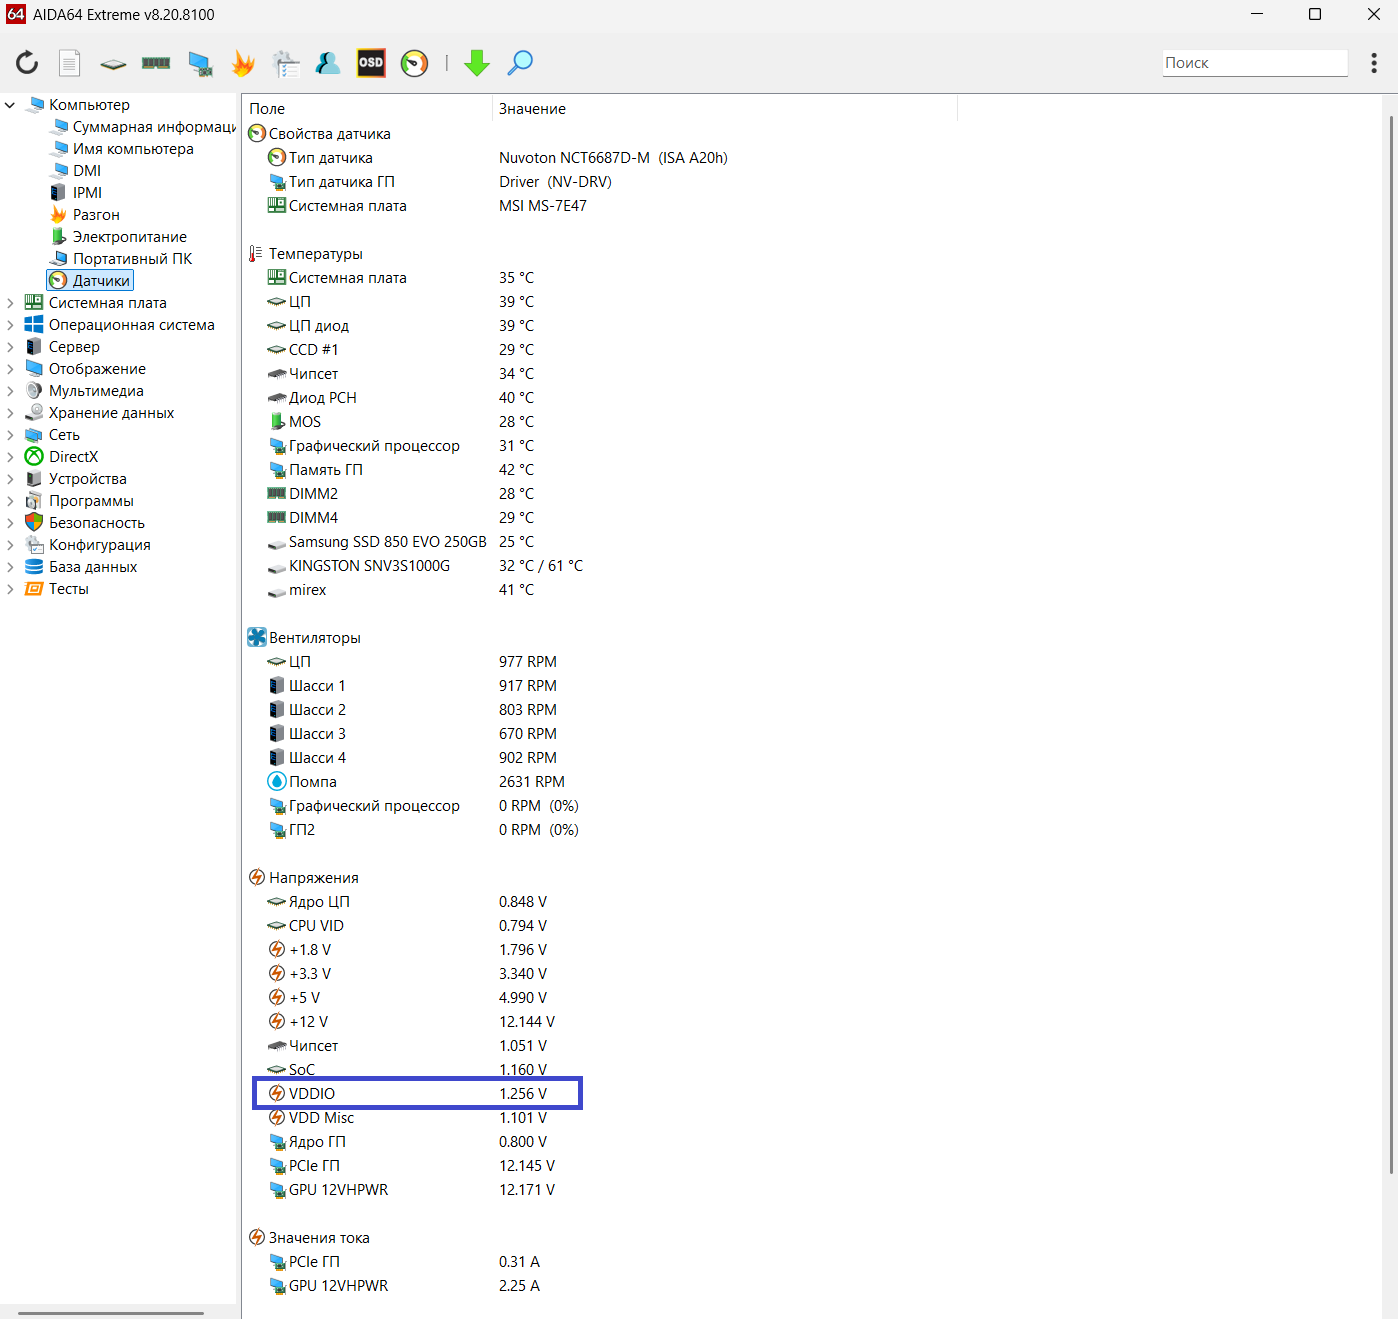This screenshot has width=1398, height=1319.
Task: Expand the Системная плата tree chevron
Action: point(10,303)
